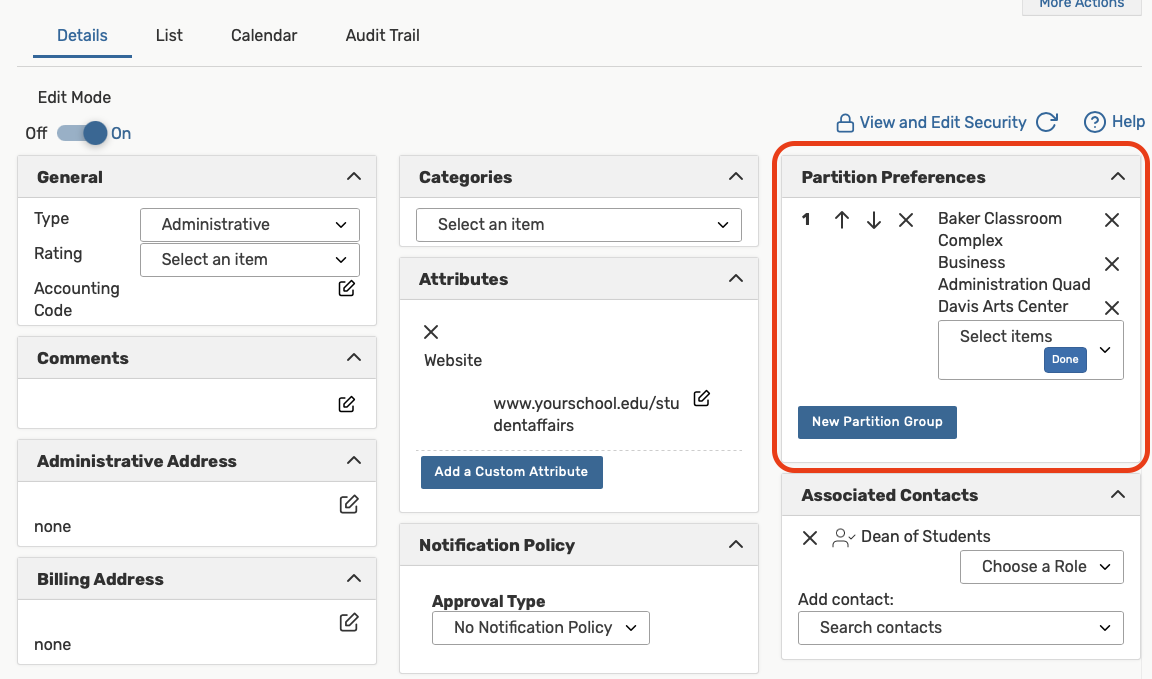Open the Audit Trail tab
The height and width of the screenshot is (679, 1152).
382,35
